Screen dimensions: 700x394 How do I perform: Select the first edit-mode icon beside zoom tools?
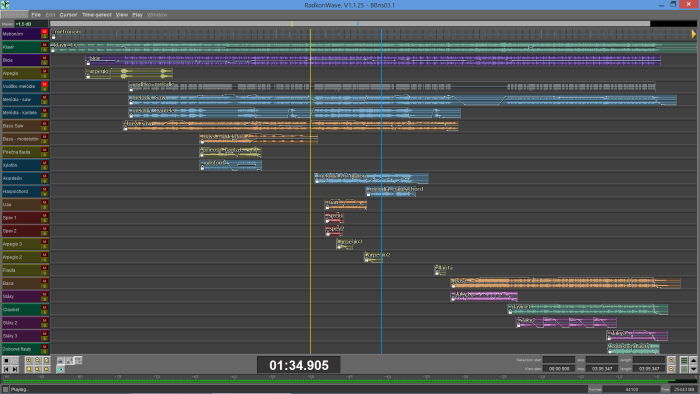(61, 361)
